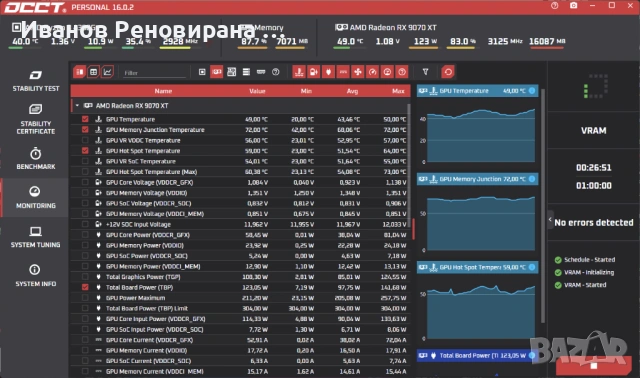Screen dimensions: 640x378
Task: Click the GPU Hot Spot graph blue dot
Action: (x=532, y=267)
